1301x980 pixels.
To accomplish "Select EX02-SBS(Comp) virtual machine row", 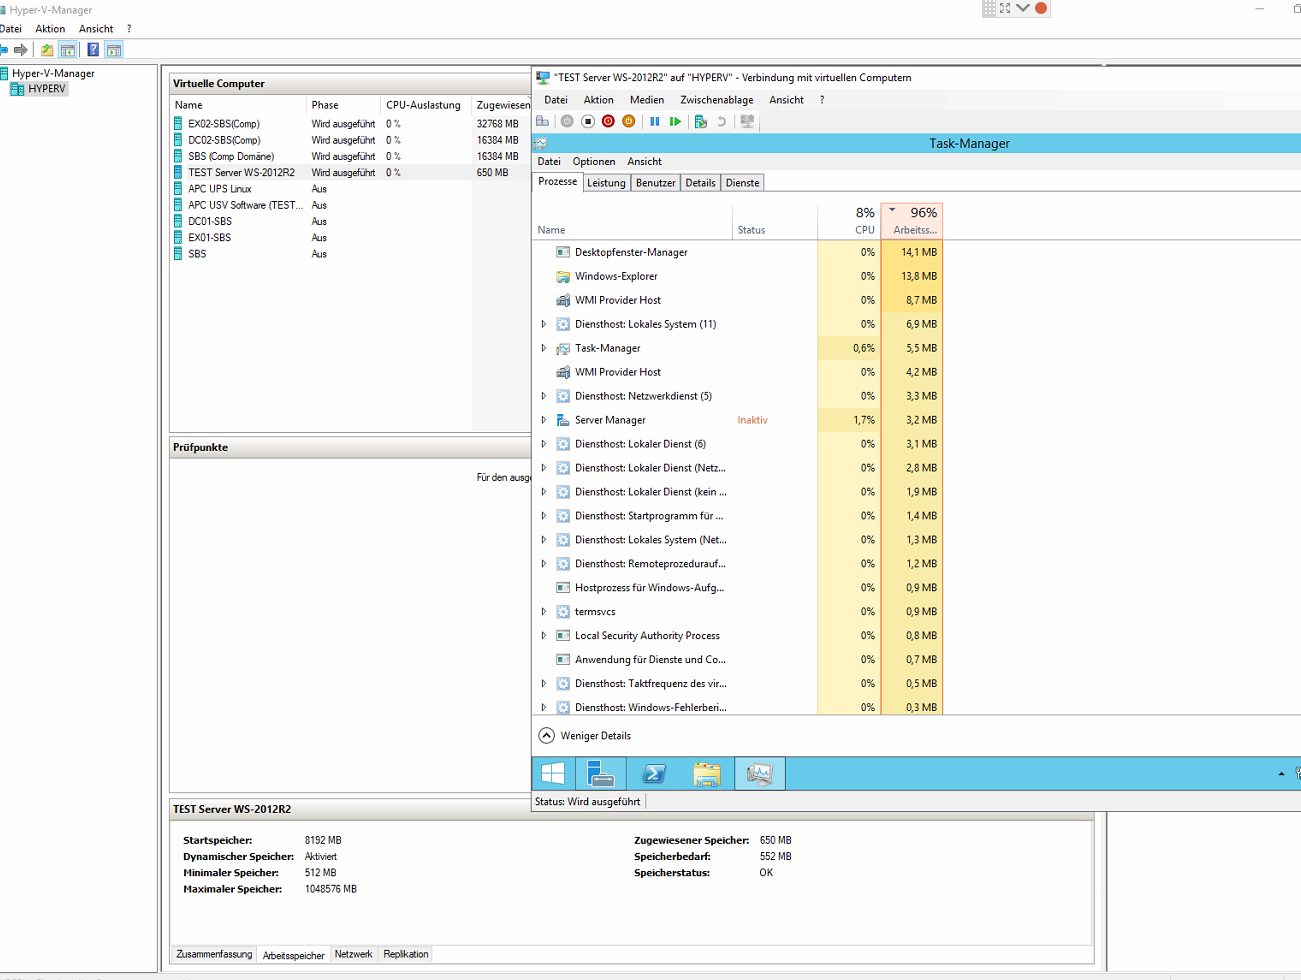I will 350,124.
